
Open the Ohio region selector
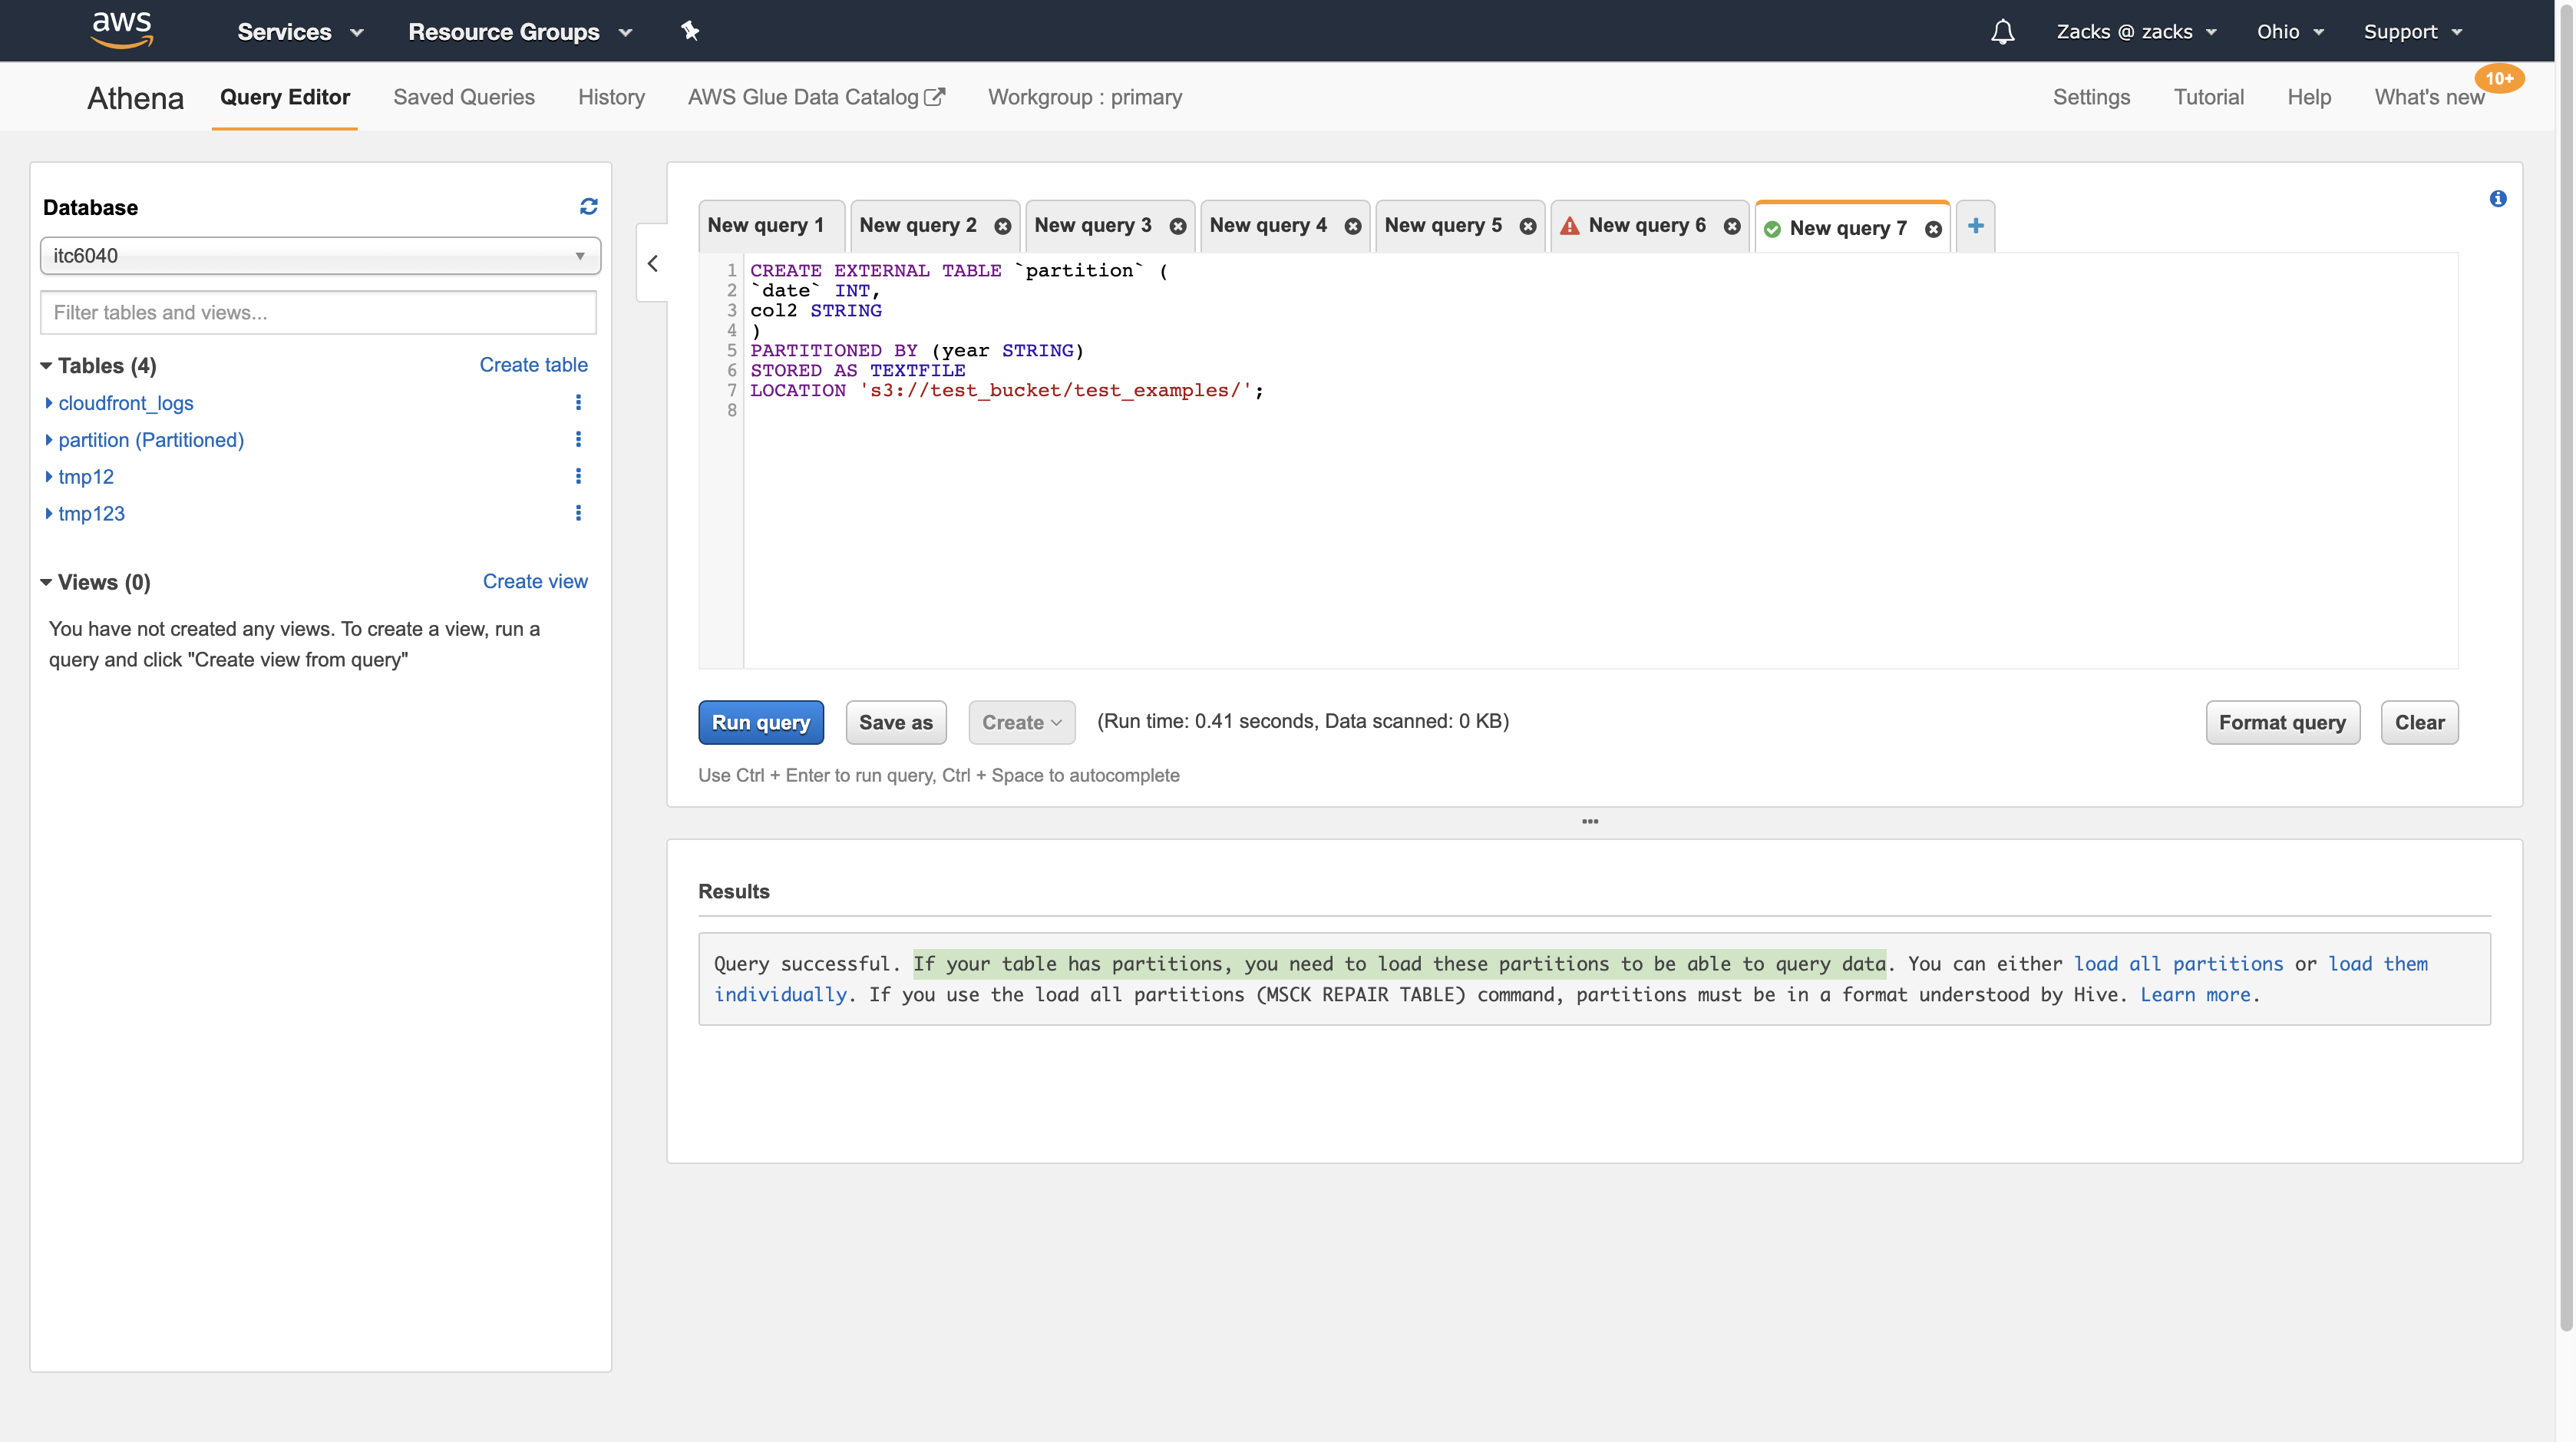click(x=2288, y=32)
